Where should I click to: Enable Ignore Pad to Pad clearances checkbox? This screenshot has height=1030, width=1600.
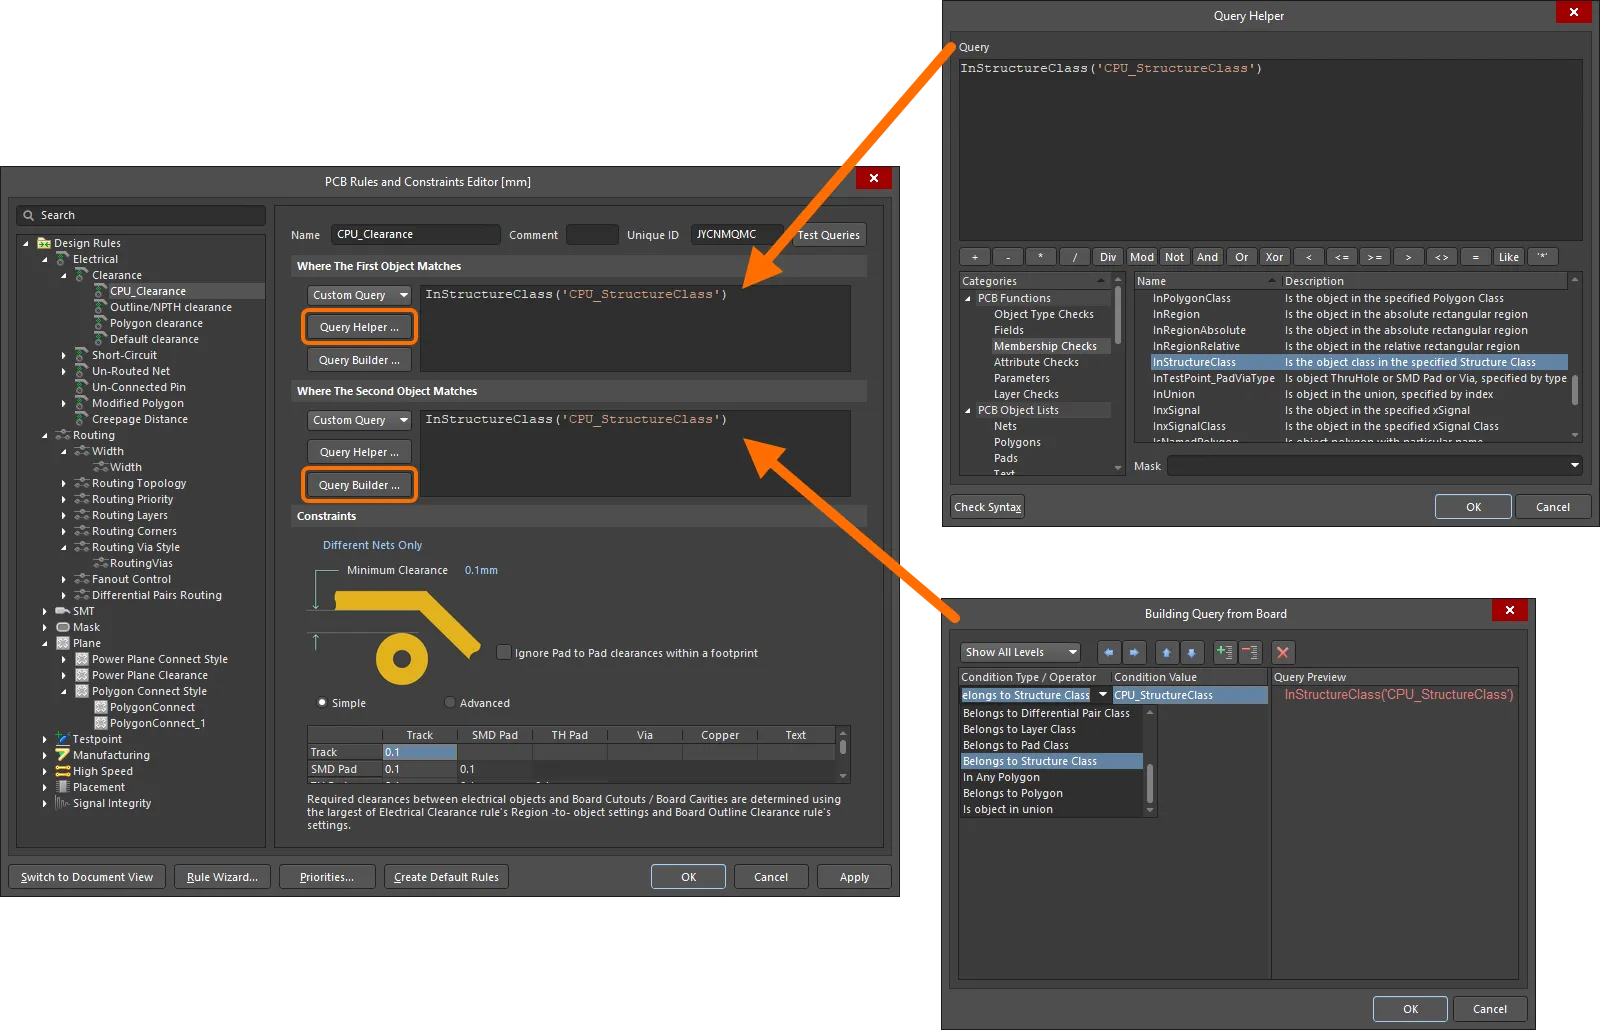coord(504,652)
